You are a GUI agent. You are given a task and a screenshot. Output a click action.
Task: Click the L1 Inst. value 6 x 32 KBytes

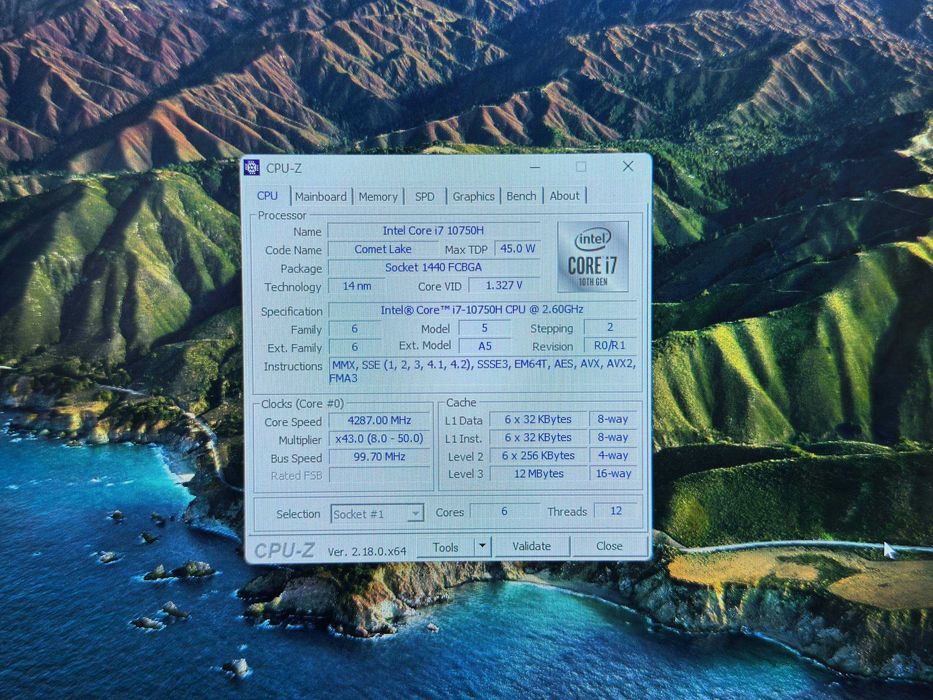click(538, 437)
